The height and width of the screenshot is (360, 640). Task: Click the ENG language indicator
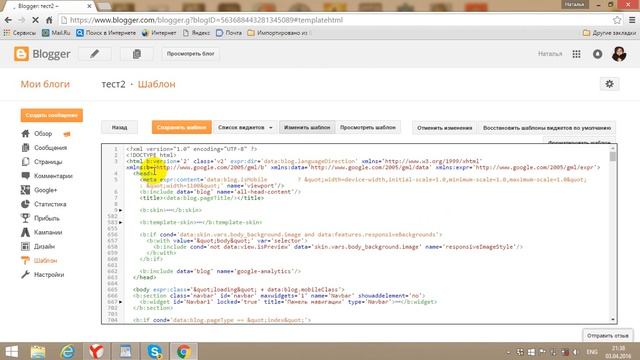tap(592, 352)
